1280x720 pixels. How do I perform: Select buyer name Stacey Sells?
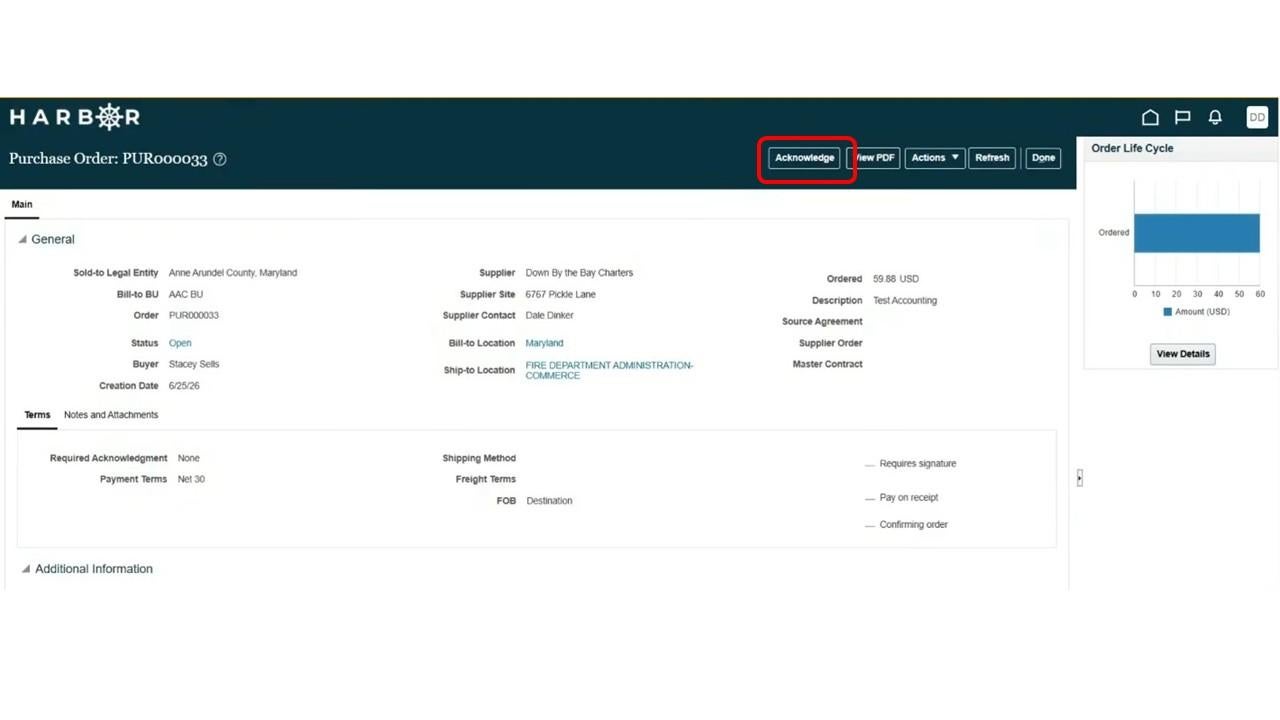(x=194, y=364)
